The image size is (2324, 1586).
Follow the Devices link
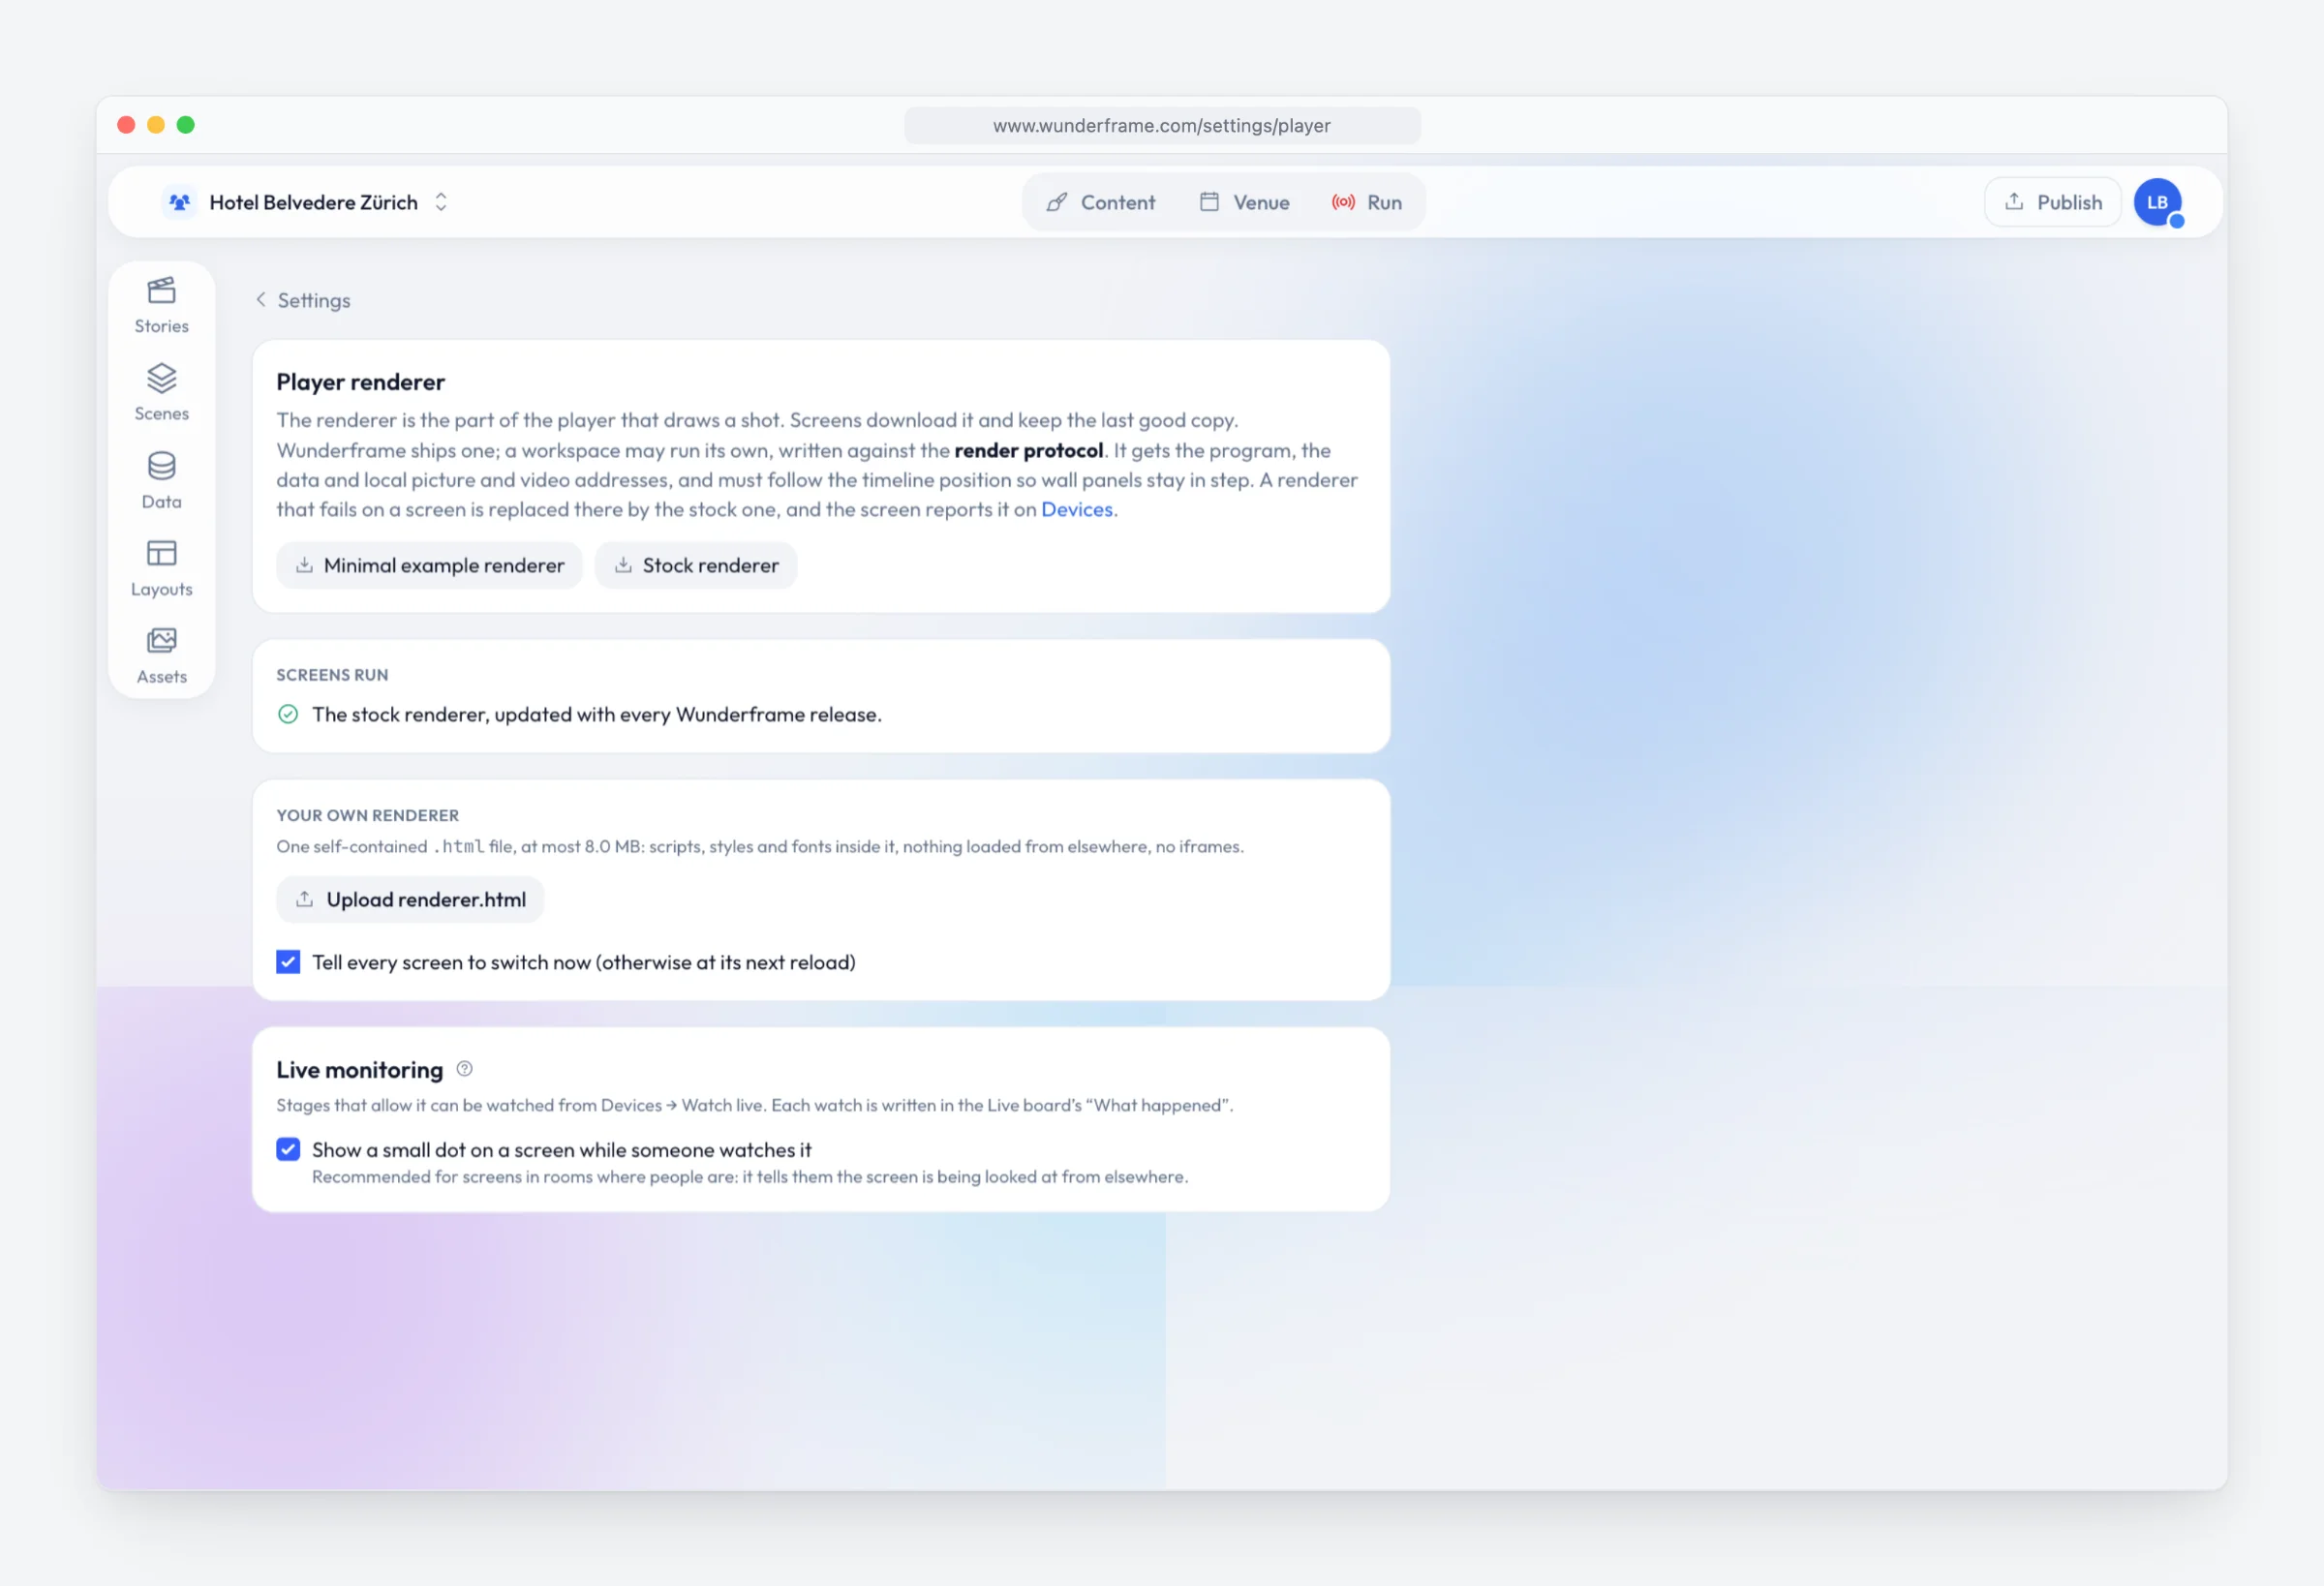1077,510
